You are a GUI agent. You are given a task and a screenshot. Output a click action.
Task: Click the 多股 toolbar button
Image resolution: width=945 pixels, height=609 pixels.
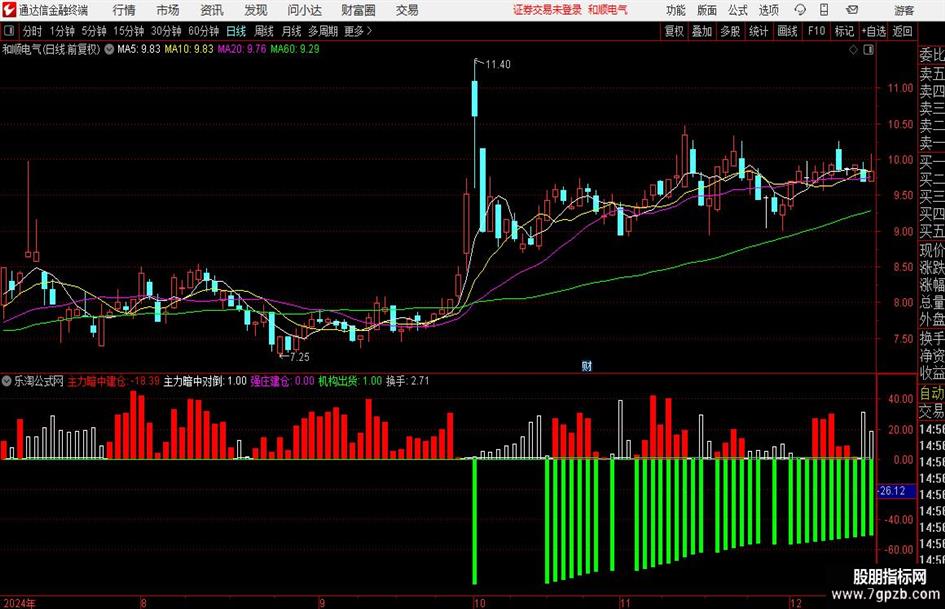(x=730, y=31)
